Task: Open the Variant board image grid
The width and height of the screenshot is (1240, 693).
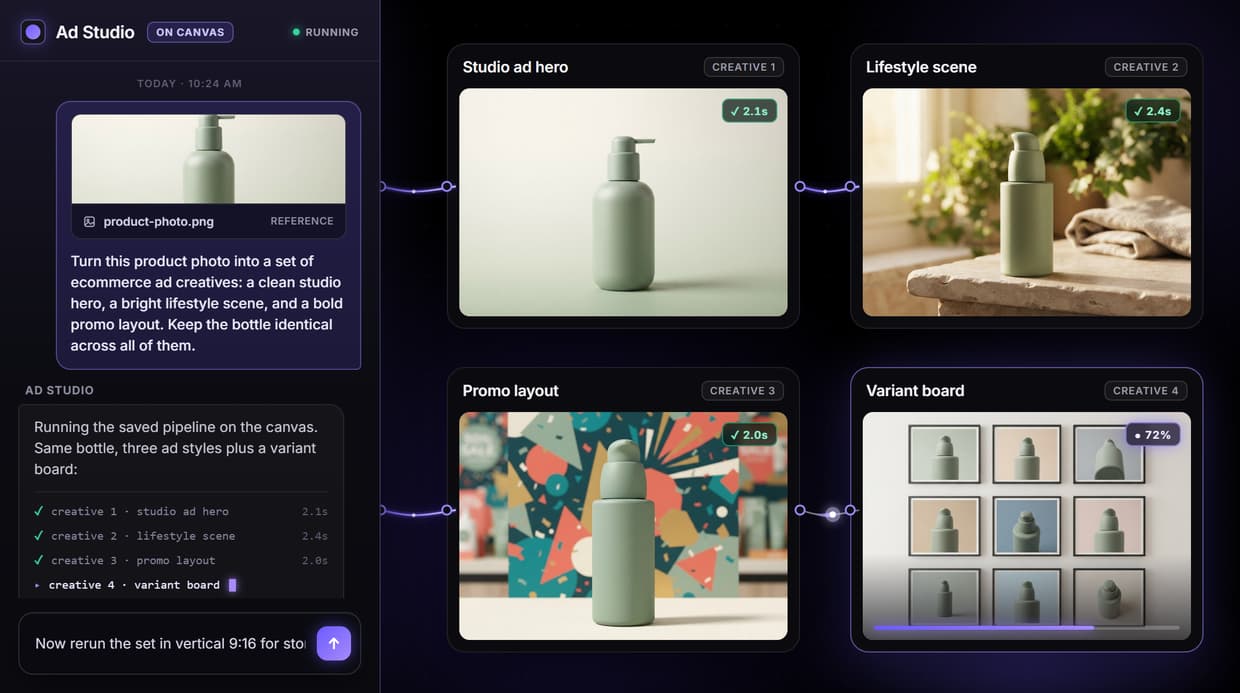Action: coord(1027,526)
